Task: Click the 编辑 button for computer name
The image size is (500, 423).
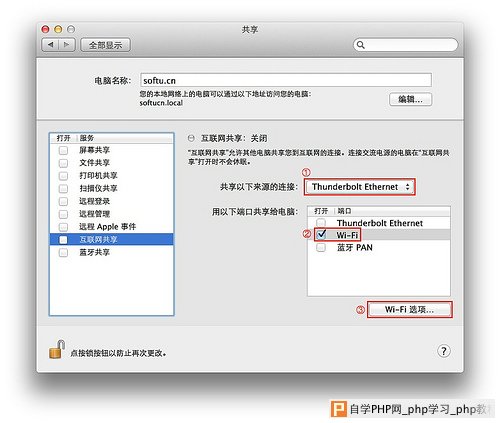Action: 411,99
